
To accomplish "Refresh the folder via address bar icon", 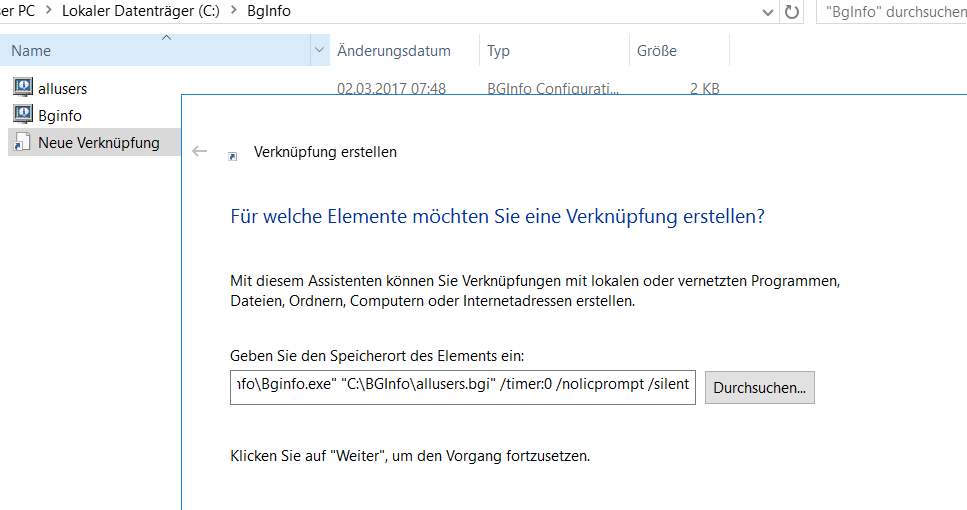I will click(792, 12).
